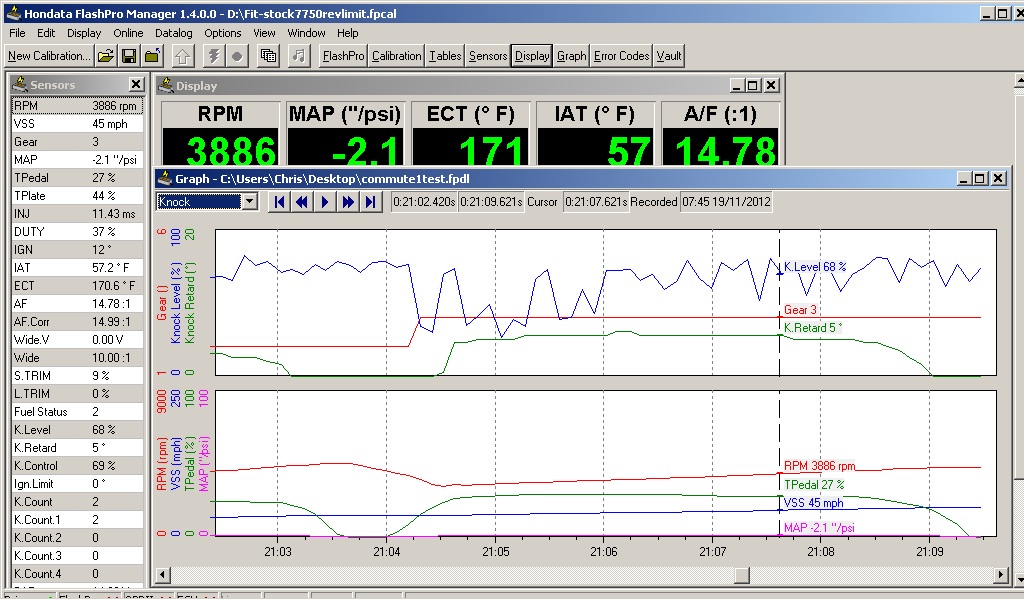Select the TPlate 44 % row

click(77, 196)
